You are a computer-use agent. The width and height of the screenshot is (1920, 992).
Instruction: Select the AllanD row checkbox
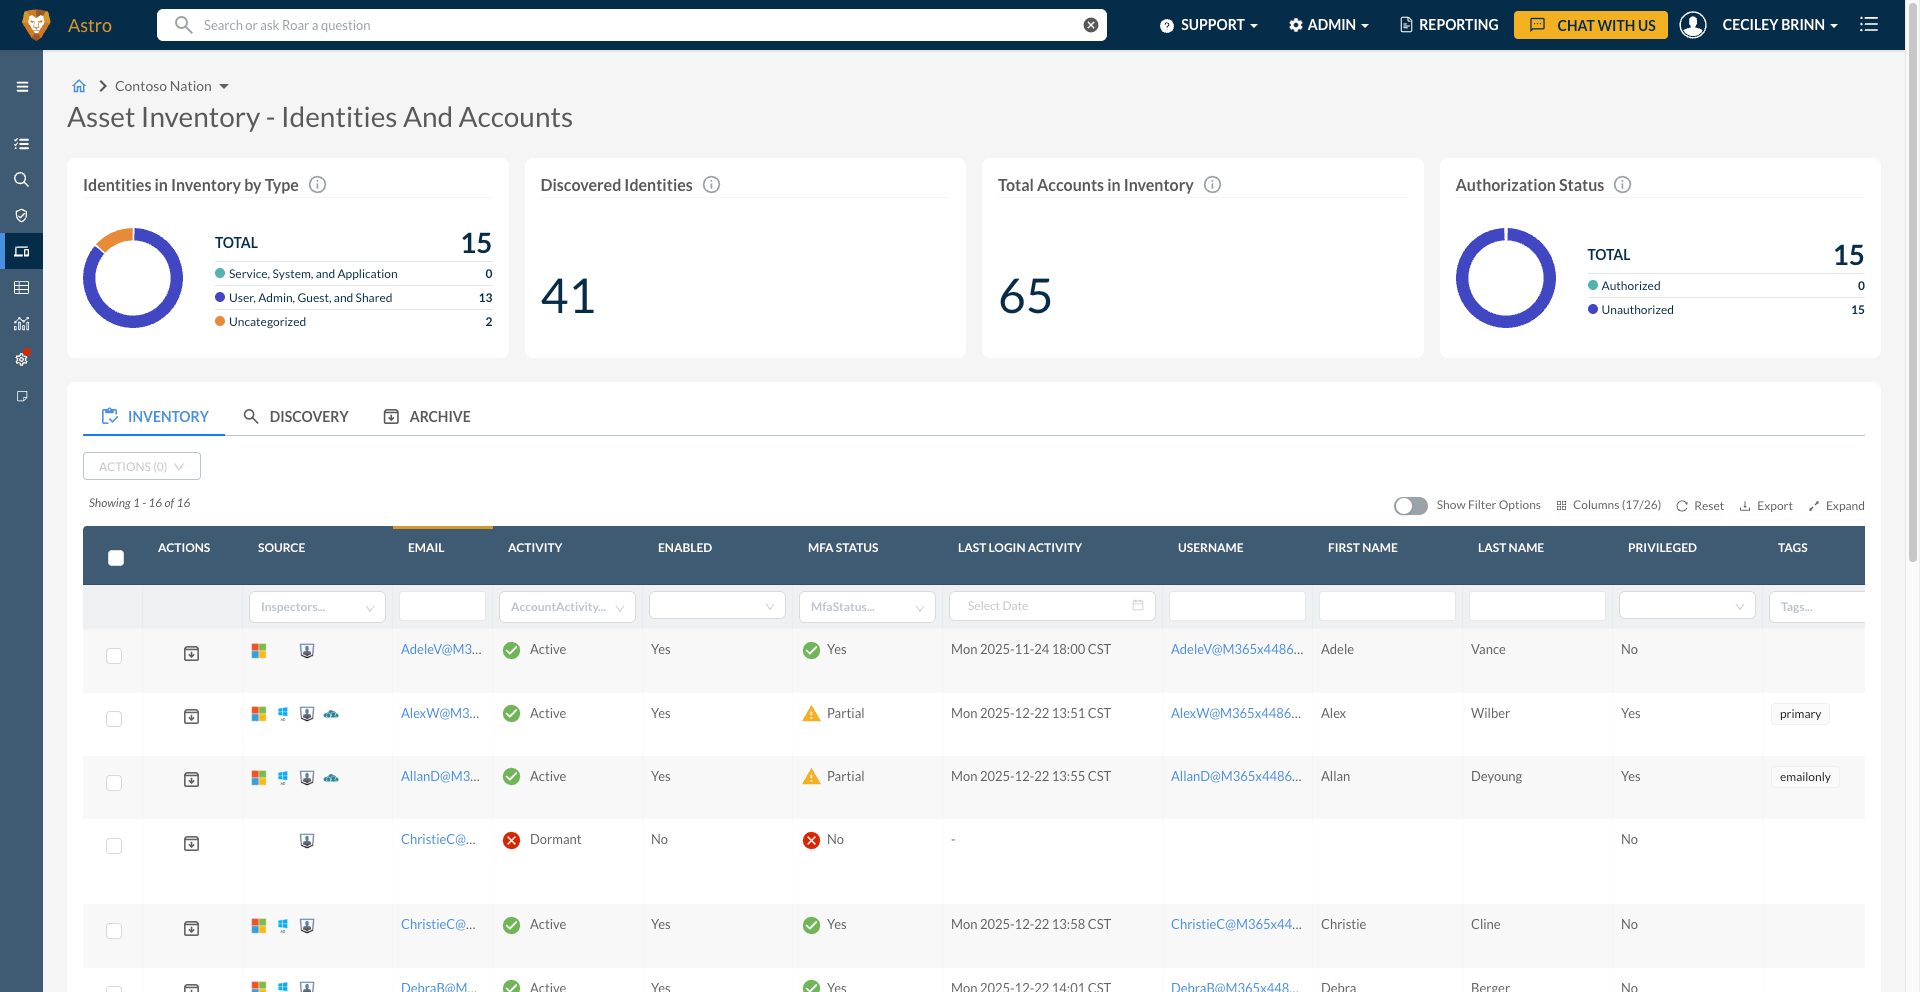(x=114, y=783)
